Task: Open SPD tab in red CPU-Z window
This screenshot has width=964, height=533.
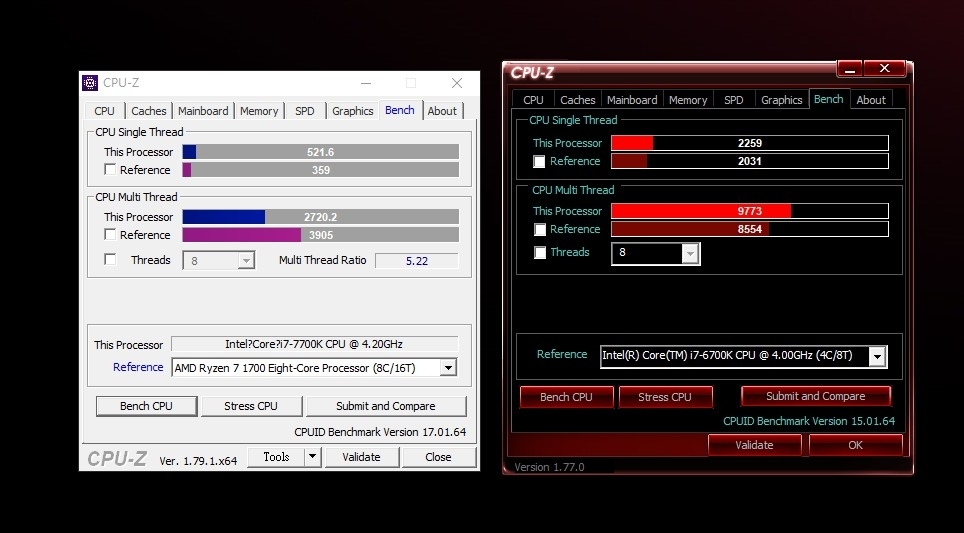Action: point(733,100)
